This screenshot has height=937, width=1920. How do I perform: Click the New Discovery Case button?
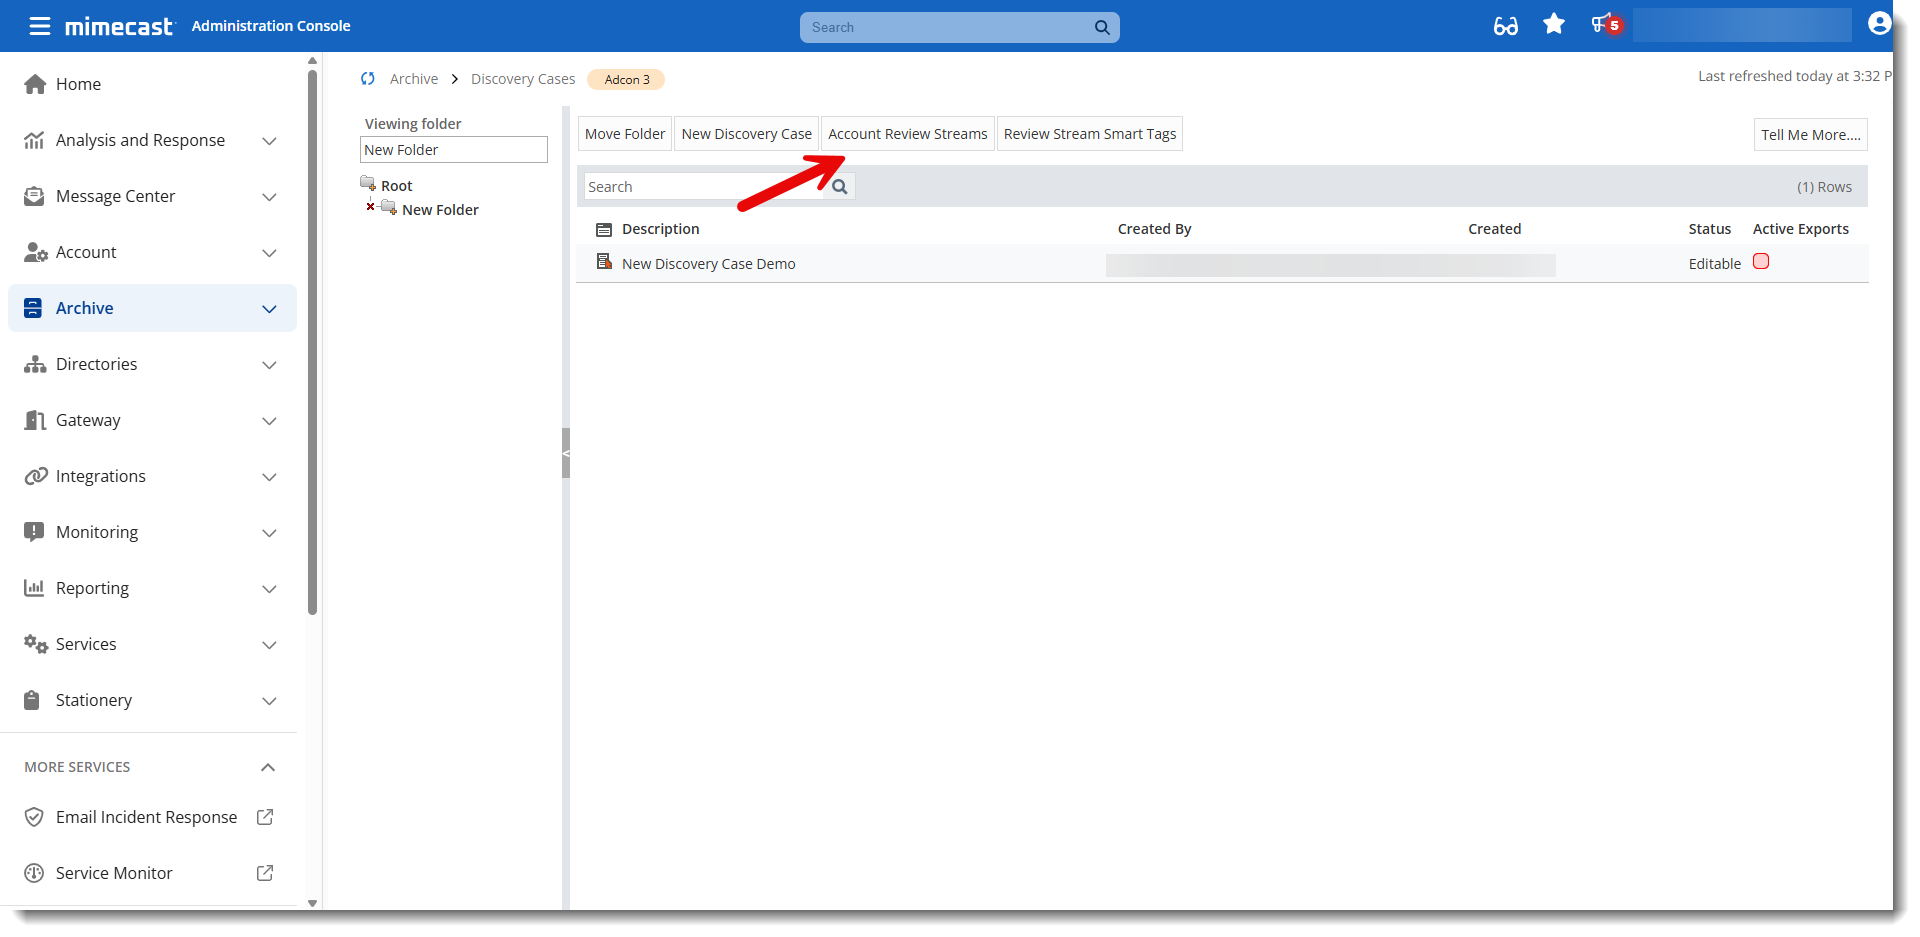746,134
